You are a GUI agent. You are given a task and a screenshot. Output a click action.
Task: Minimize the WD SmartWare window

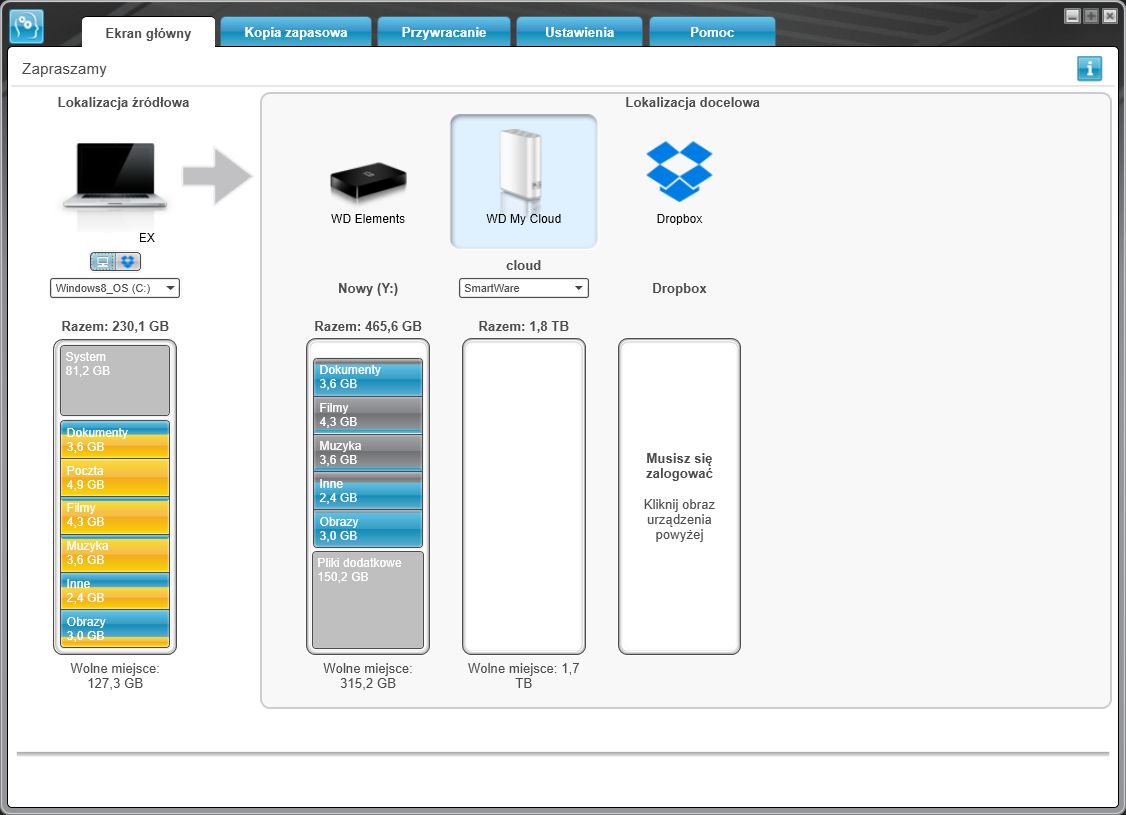tap(1072, 16)
